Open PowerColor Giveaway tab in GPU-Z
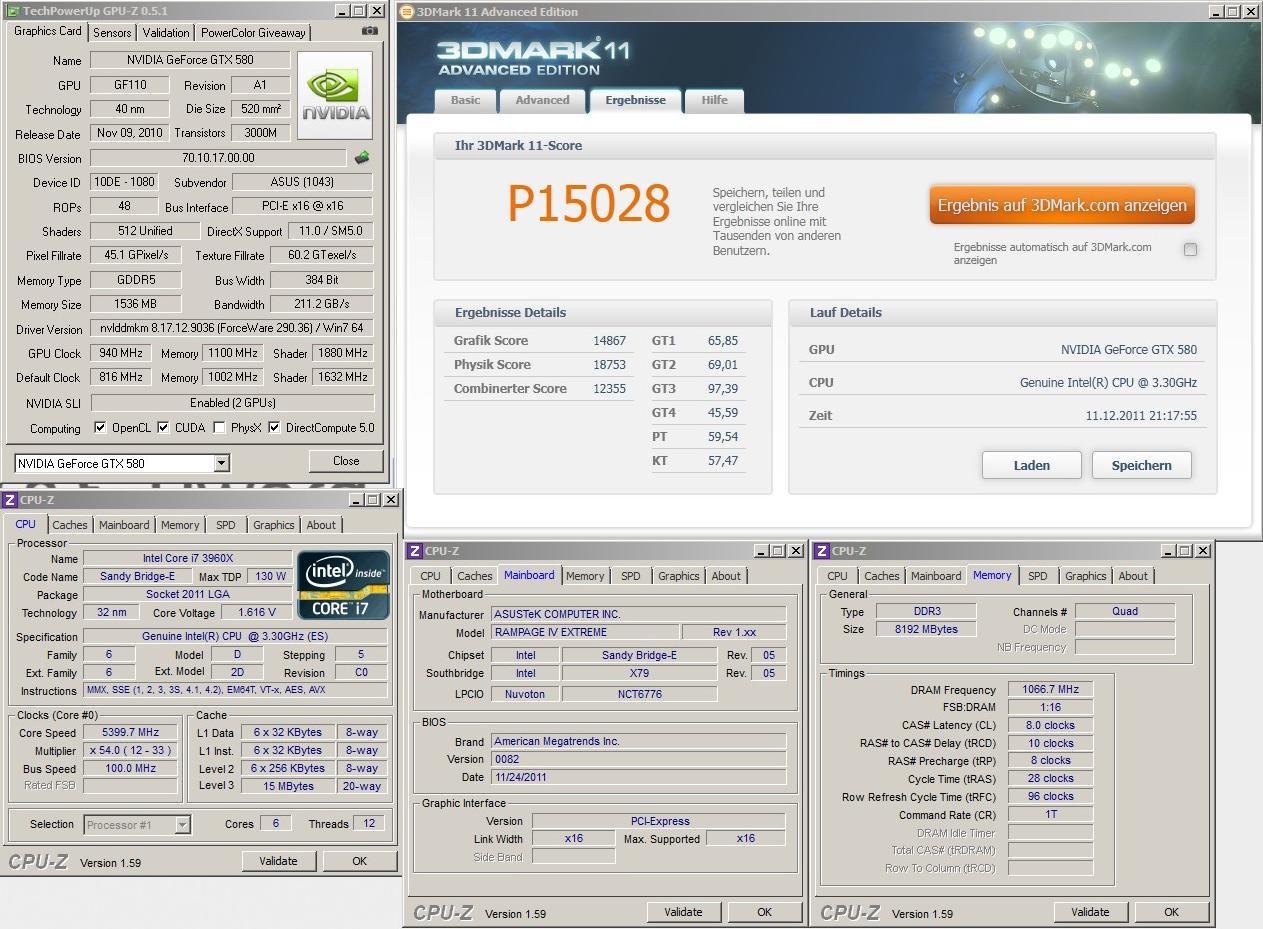 tap(253, 32)
